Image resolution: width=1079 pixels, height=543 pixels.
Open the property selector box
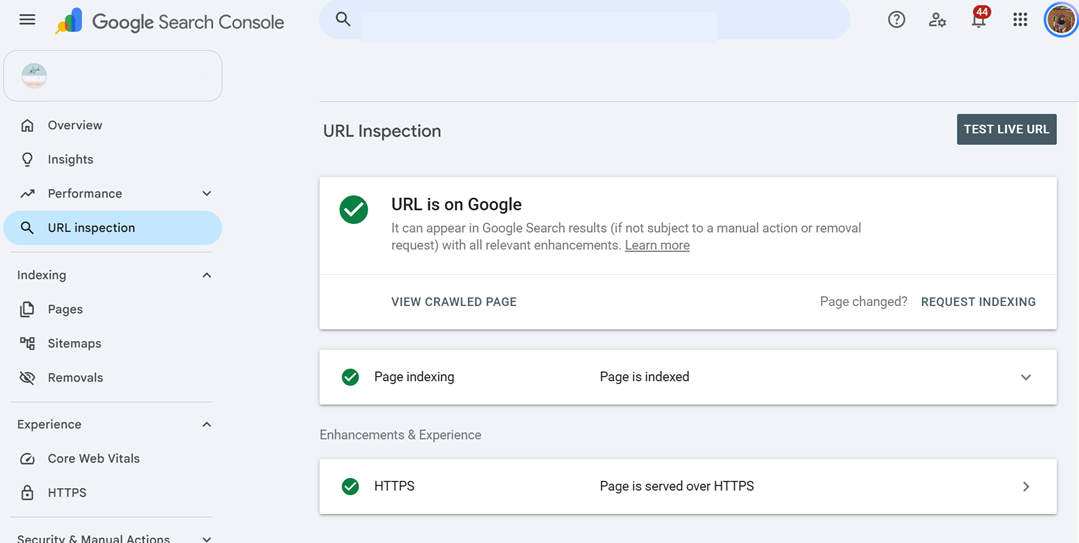[x=113, y=76]
